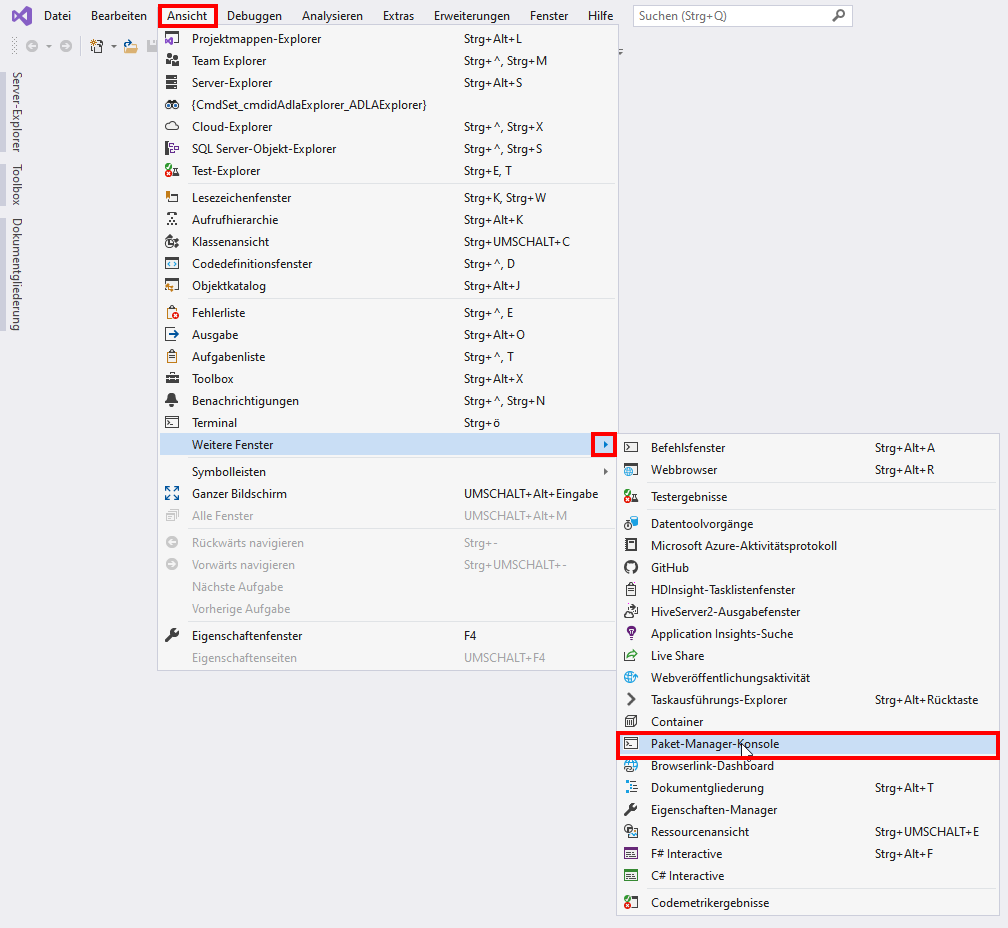1008x928 pixels.
Task: Select C# Interactive menu entry
Action: 807,875
